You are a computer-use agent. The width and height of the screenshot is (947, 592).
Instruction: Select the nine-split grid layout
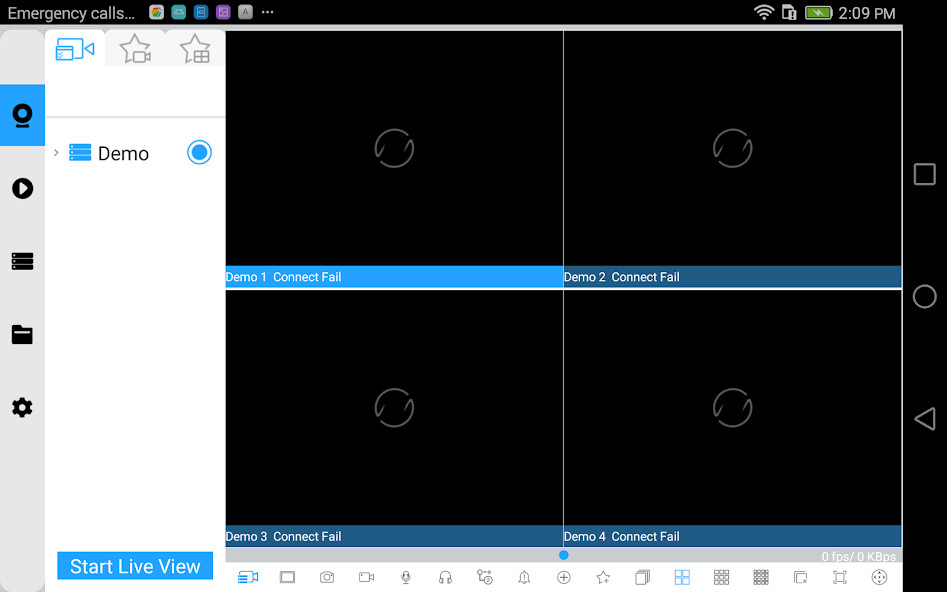721,578
